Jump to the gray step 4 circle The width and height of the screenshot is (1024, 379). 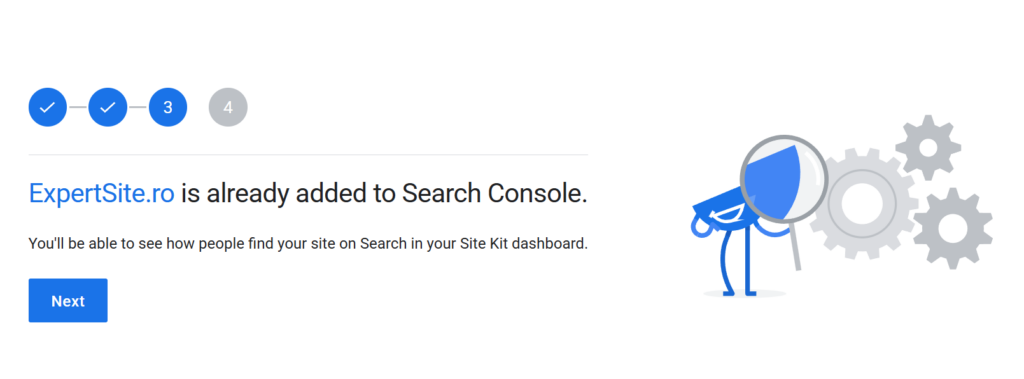228,107
